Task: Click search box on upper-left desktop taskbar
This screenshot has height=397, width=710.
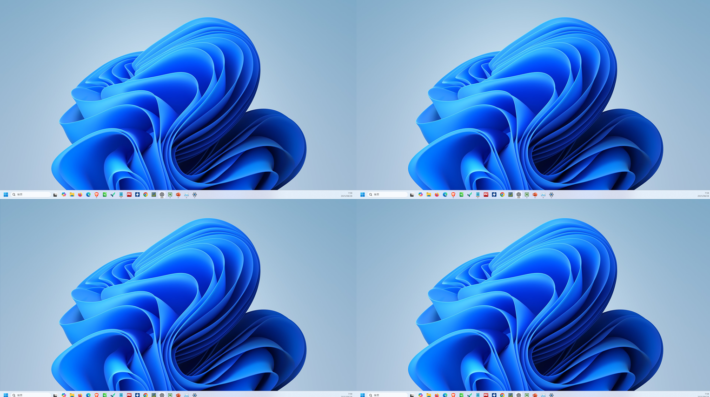Action: click(x=31, y=195)
